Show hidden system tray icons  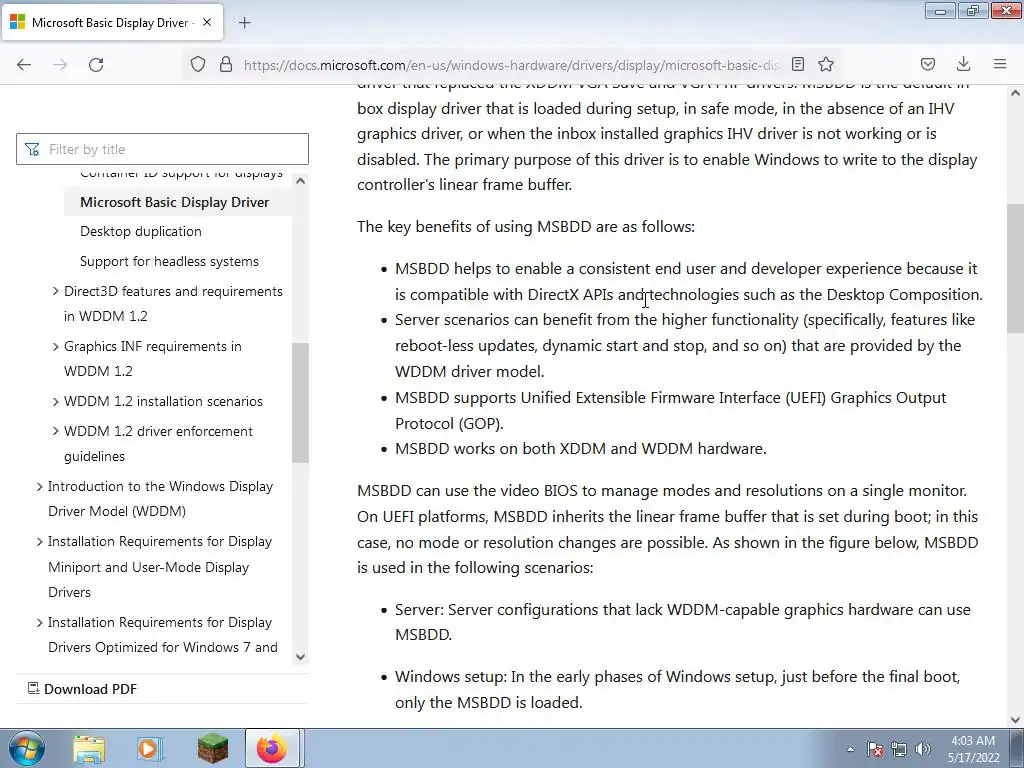[850, 749]
